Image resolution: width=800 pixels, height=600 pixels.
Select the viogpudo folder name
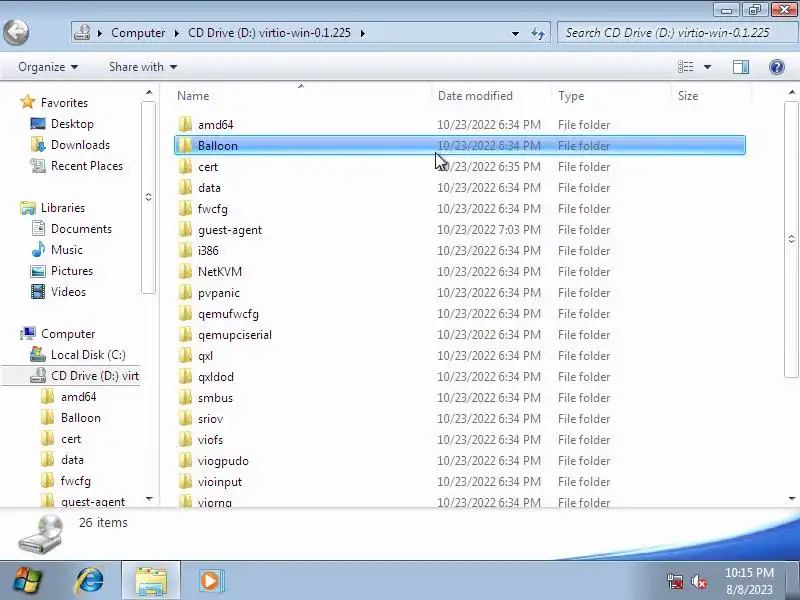click(223, 461)
